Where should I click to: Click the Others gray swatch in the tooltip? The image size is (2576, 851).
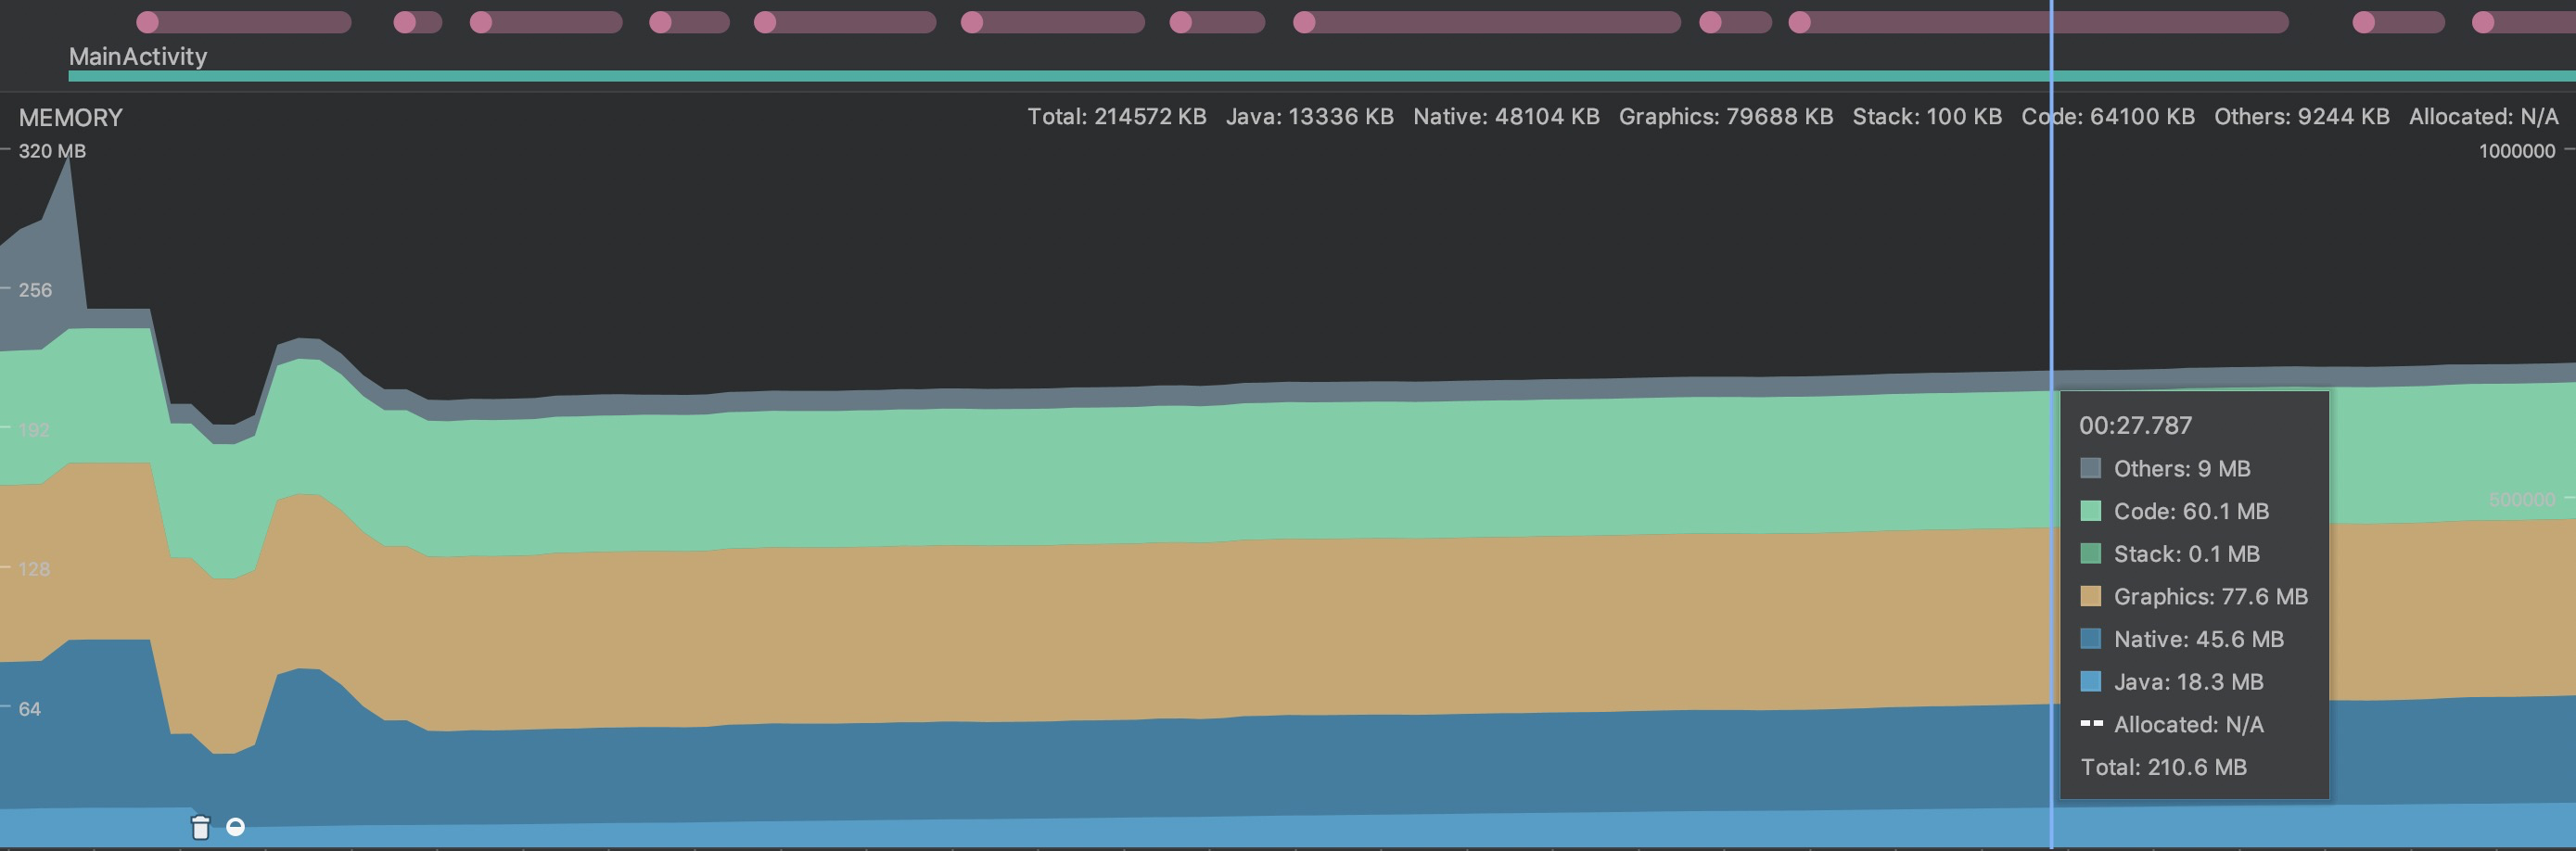2090,468
